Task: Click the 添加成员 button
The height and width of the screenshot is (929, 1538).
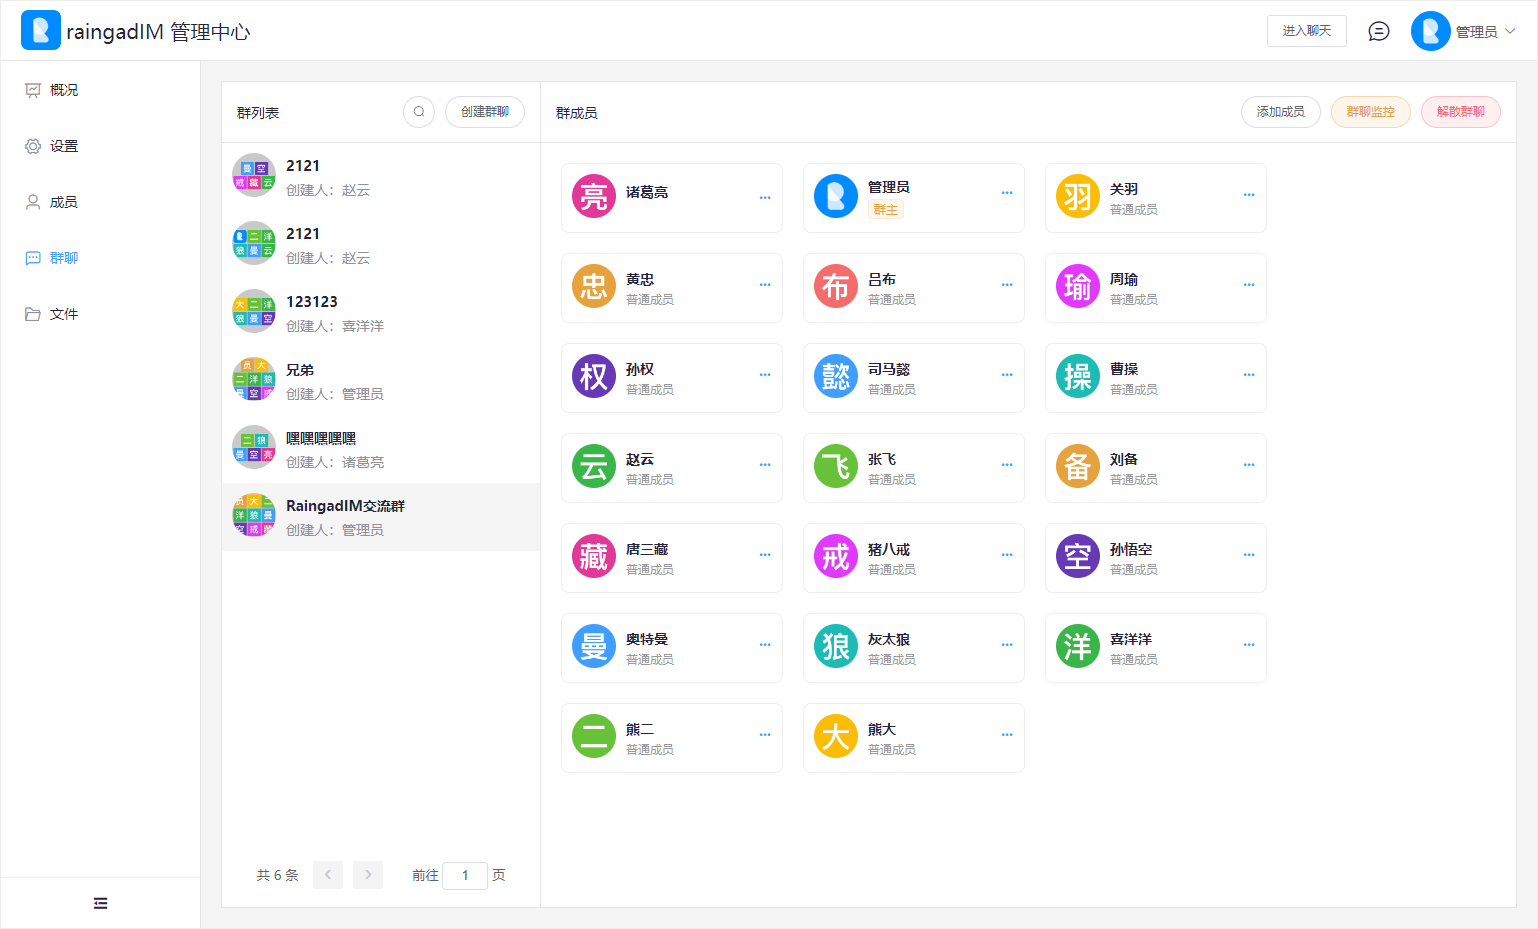Action: click(x=1281, y=112)
